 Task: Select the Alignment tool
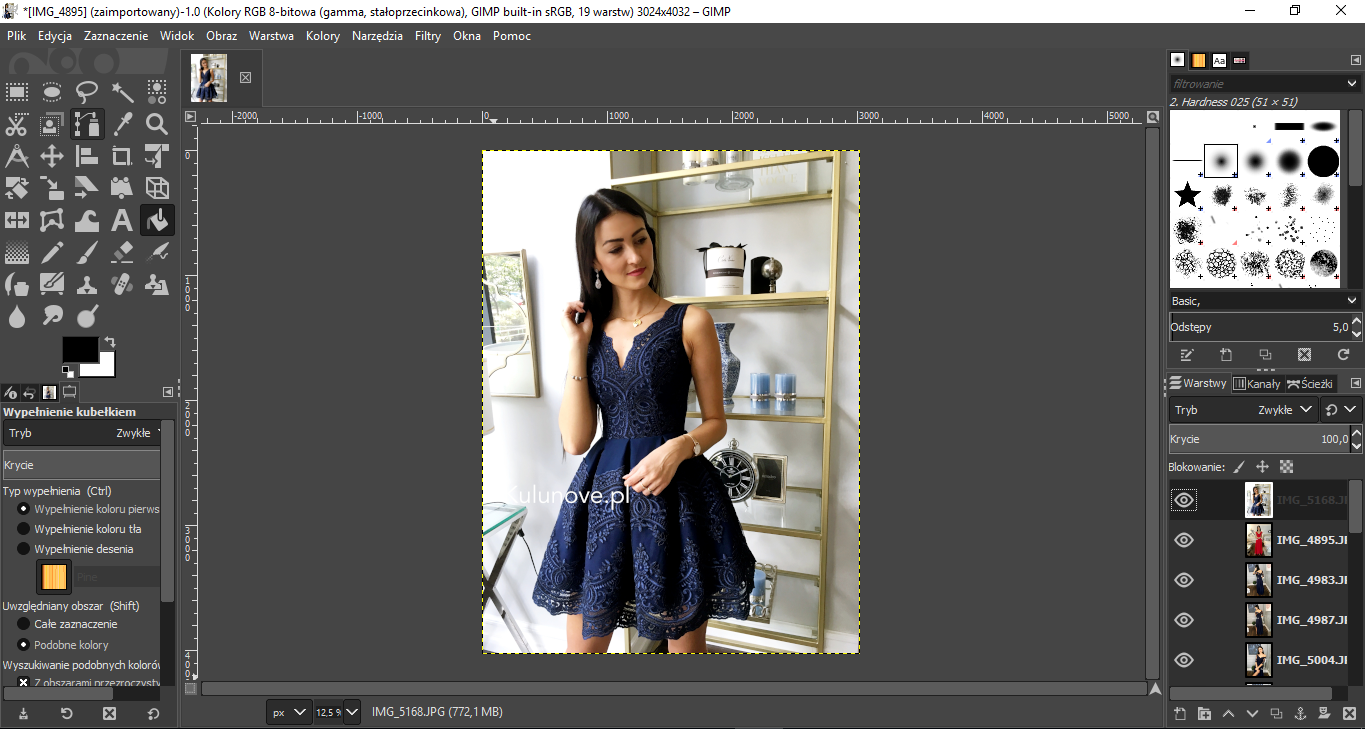click(87, 157)
